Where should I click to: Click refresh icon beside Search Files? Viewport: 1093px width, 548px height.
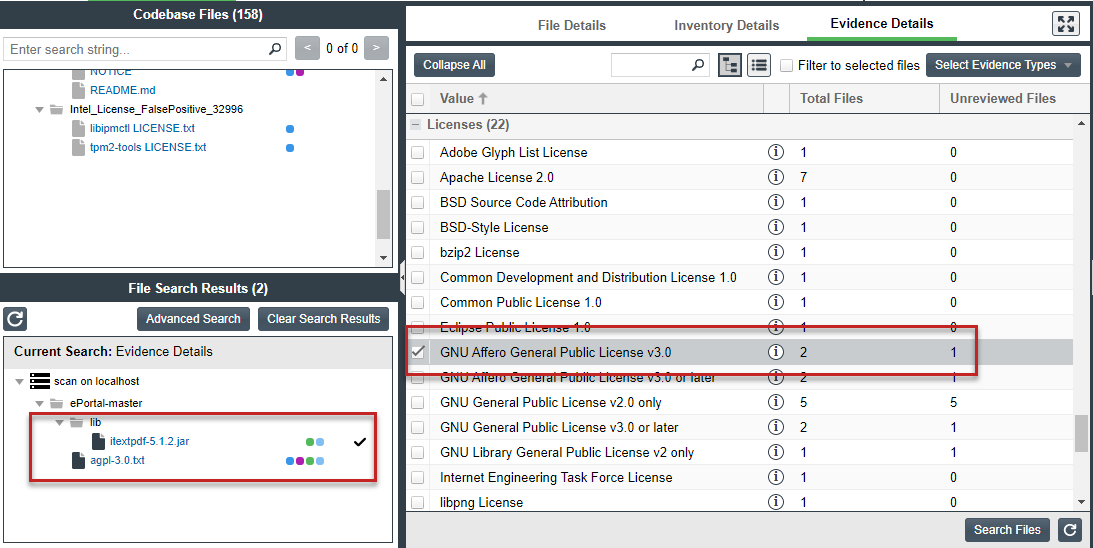(1070, 530)
